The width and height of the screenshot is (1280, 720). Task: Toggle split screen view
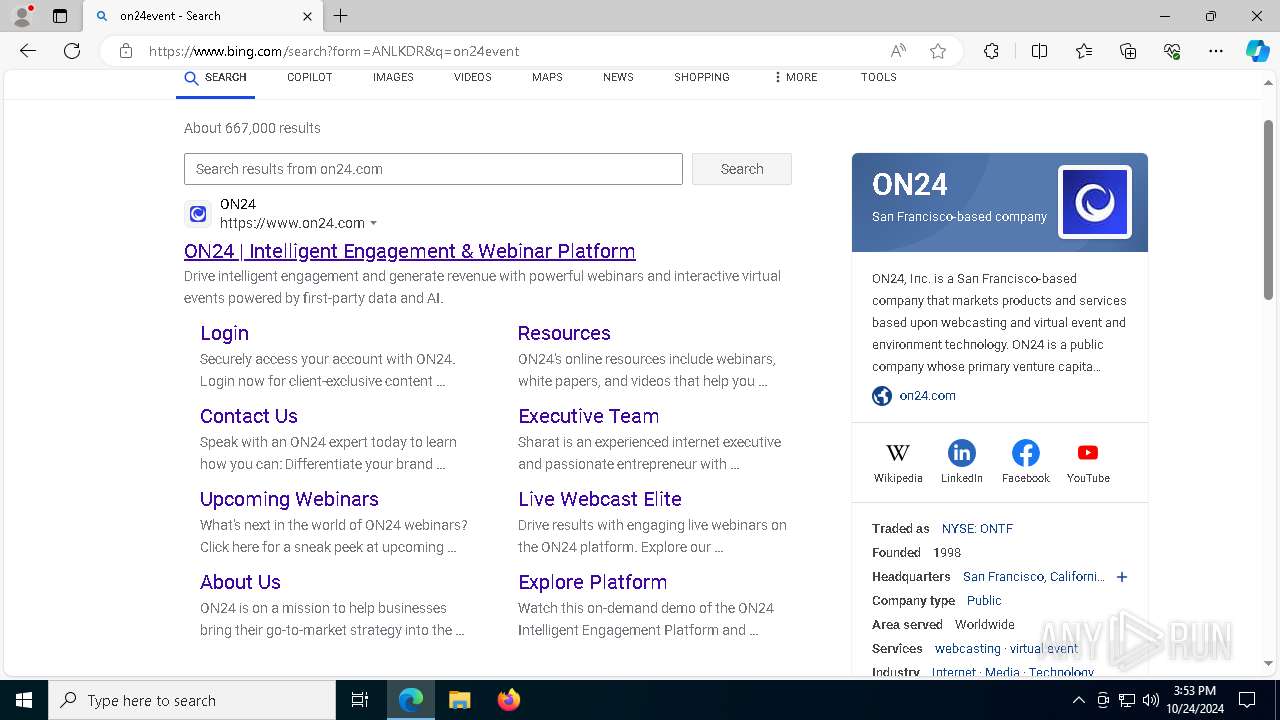(x=1039, y=51)
